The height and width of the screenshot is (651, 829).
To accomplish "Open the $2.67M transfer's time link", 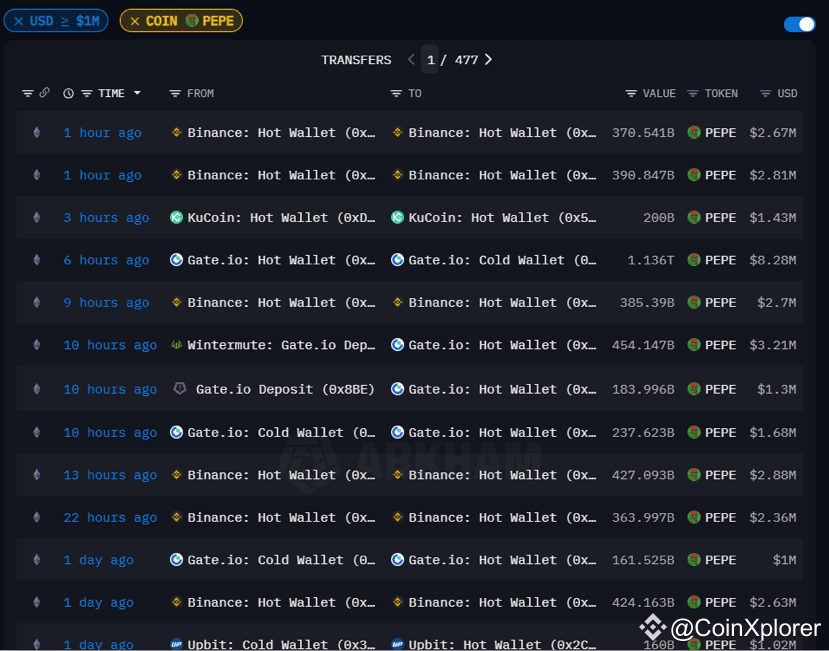I will 103,133.
